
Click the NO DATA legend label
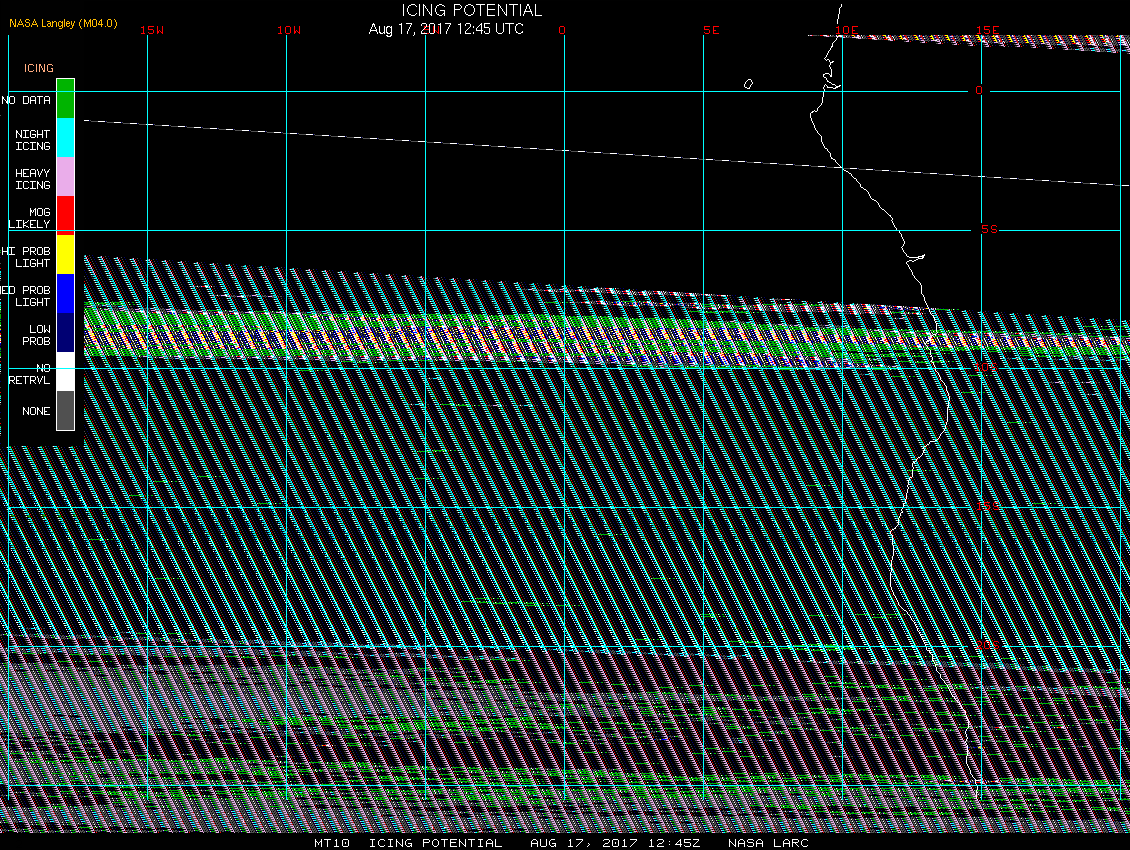coord(26,100)
